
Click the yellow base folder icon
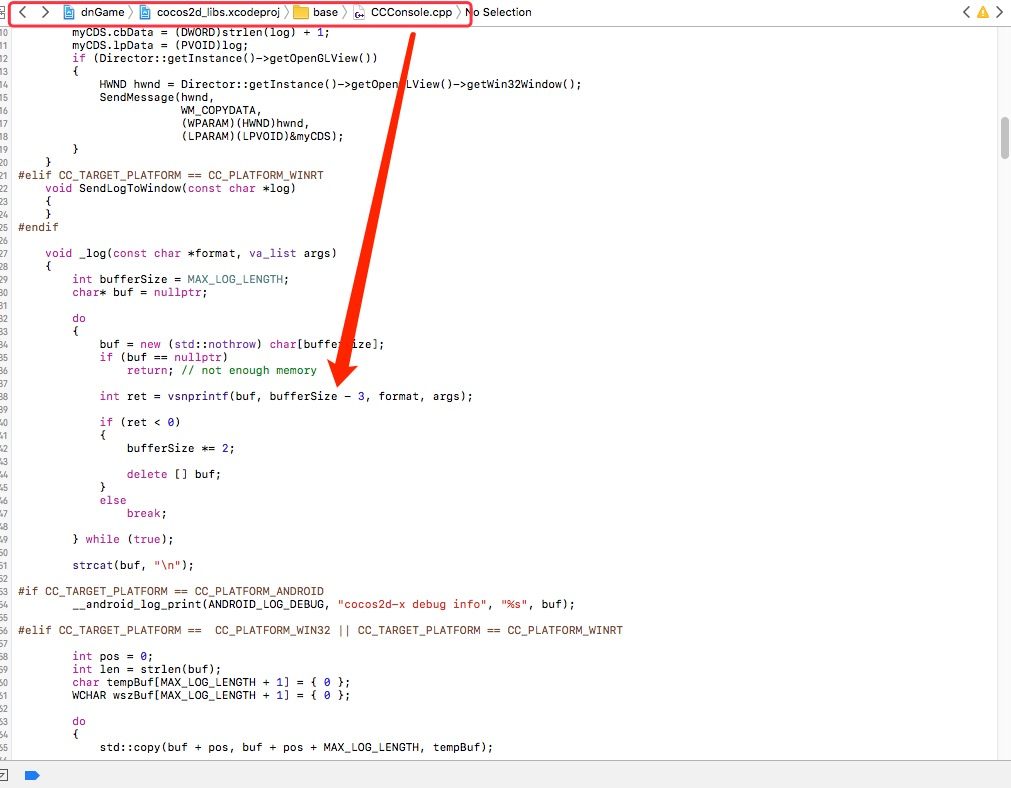pyautogui.click(x=300, y=12)
